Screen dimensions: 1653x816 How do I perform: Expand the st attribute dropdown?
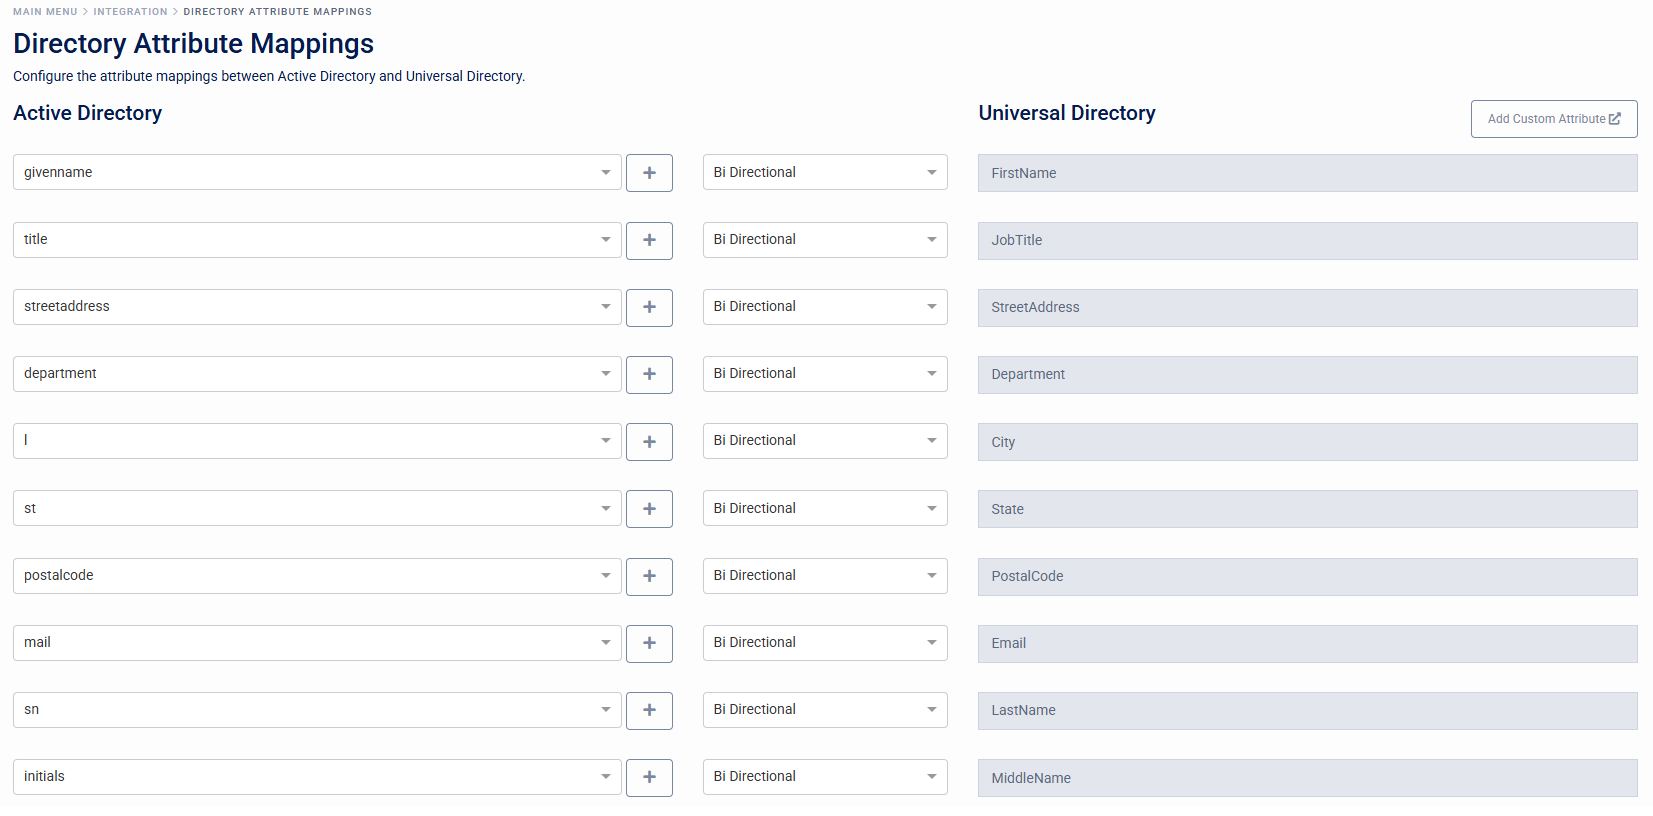(x=317, y=508)
